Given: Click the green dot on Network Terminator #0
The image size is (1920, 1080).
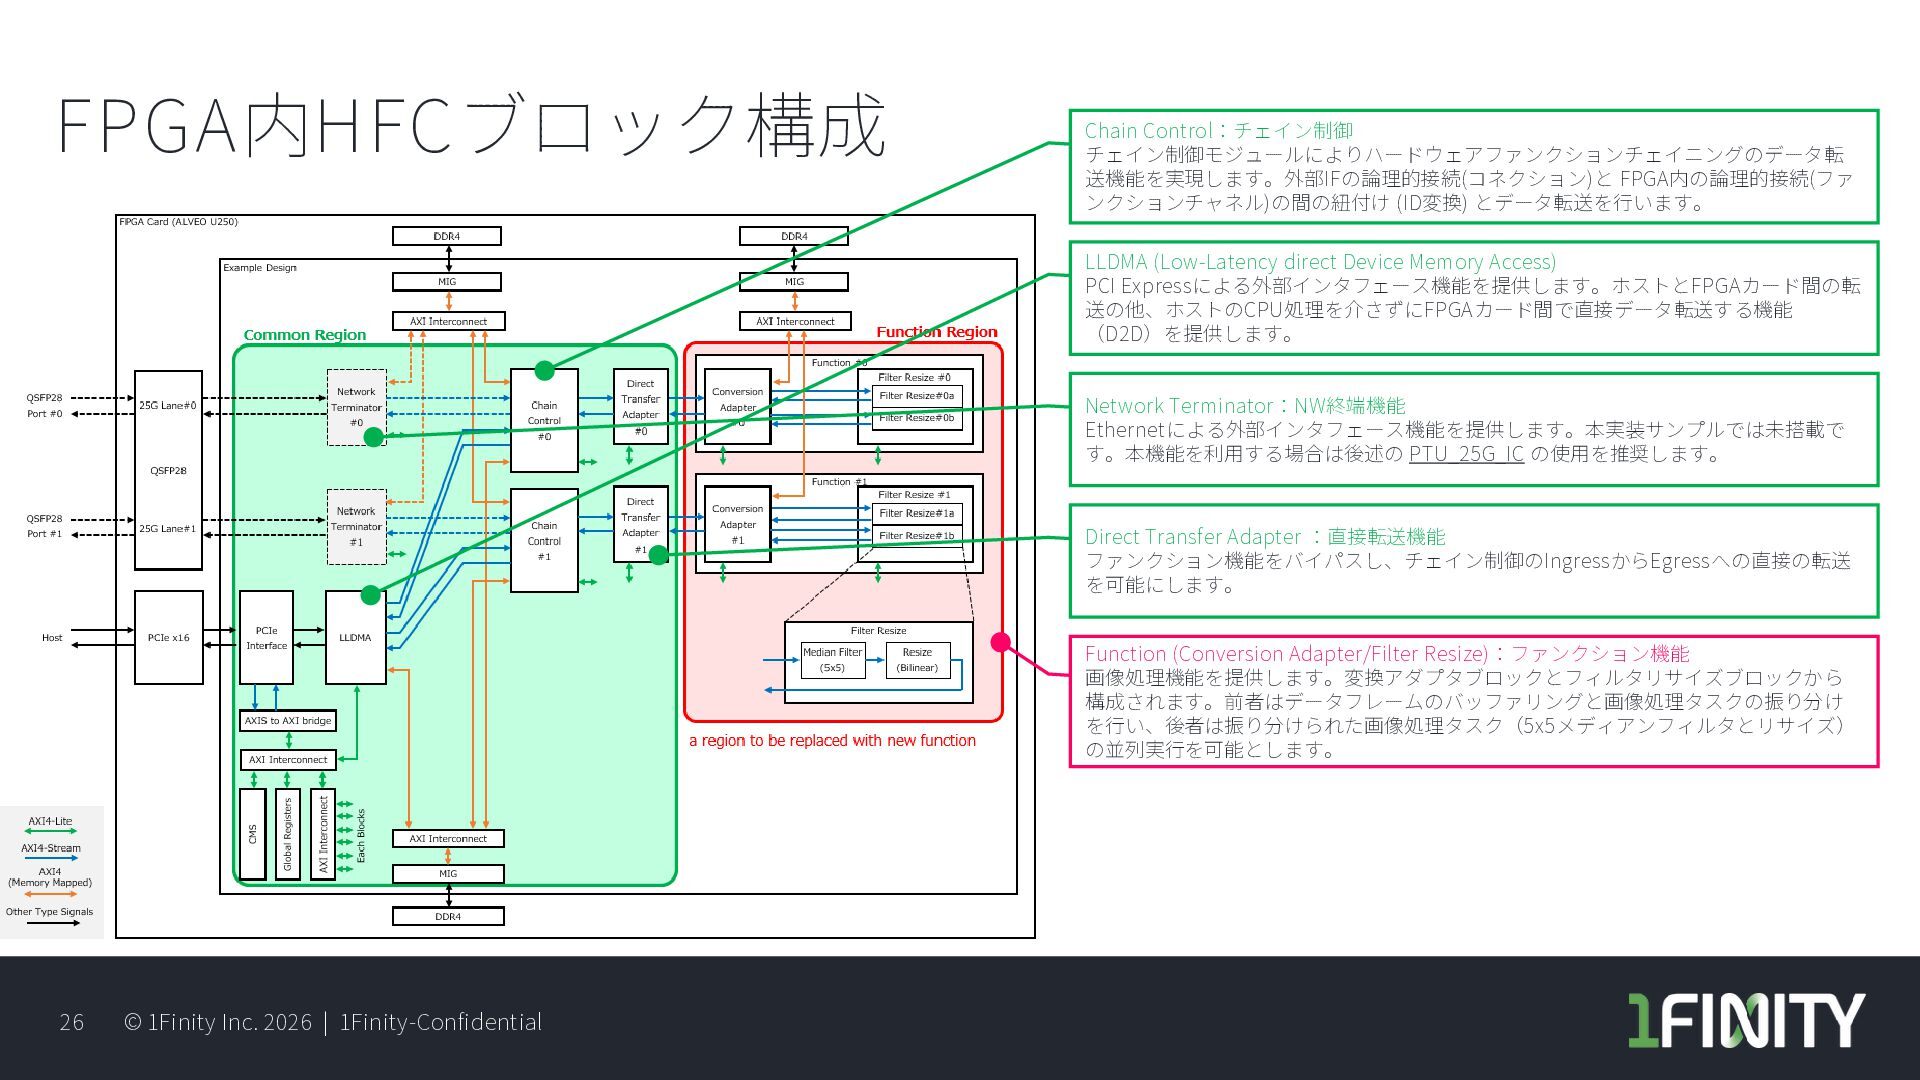Looking at the screenshot, I should tap(373, 437).
